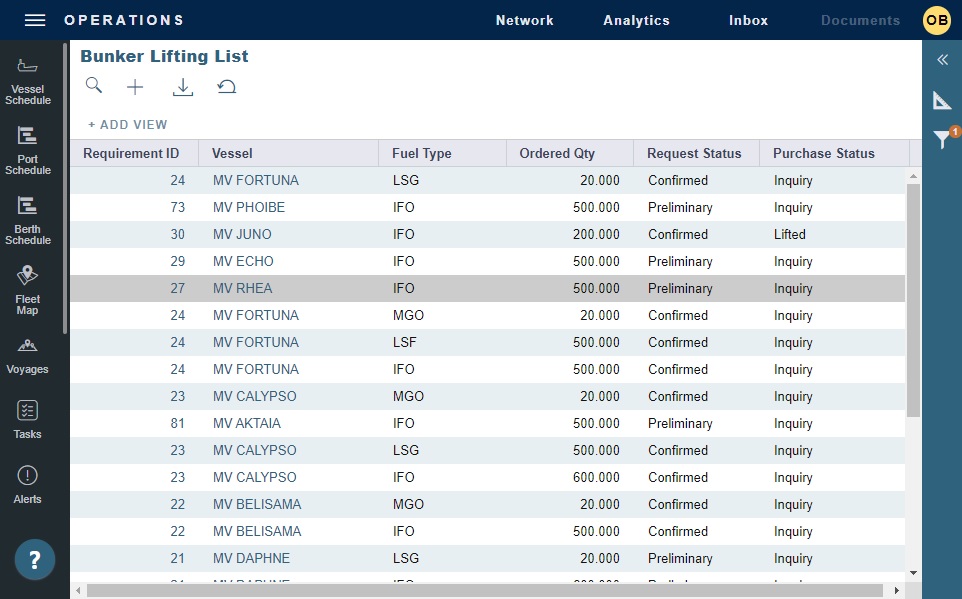Open the help question mark button

tap(35, 560)
